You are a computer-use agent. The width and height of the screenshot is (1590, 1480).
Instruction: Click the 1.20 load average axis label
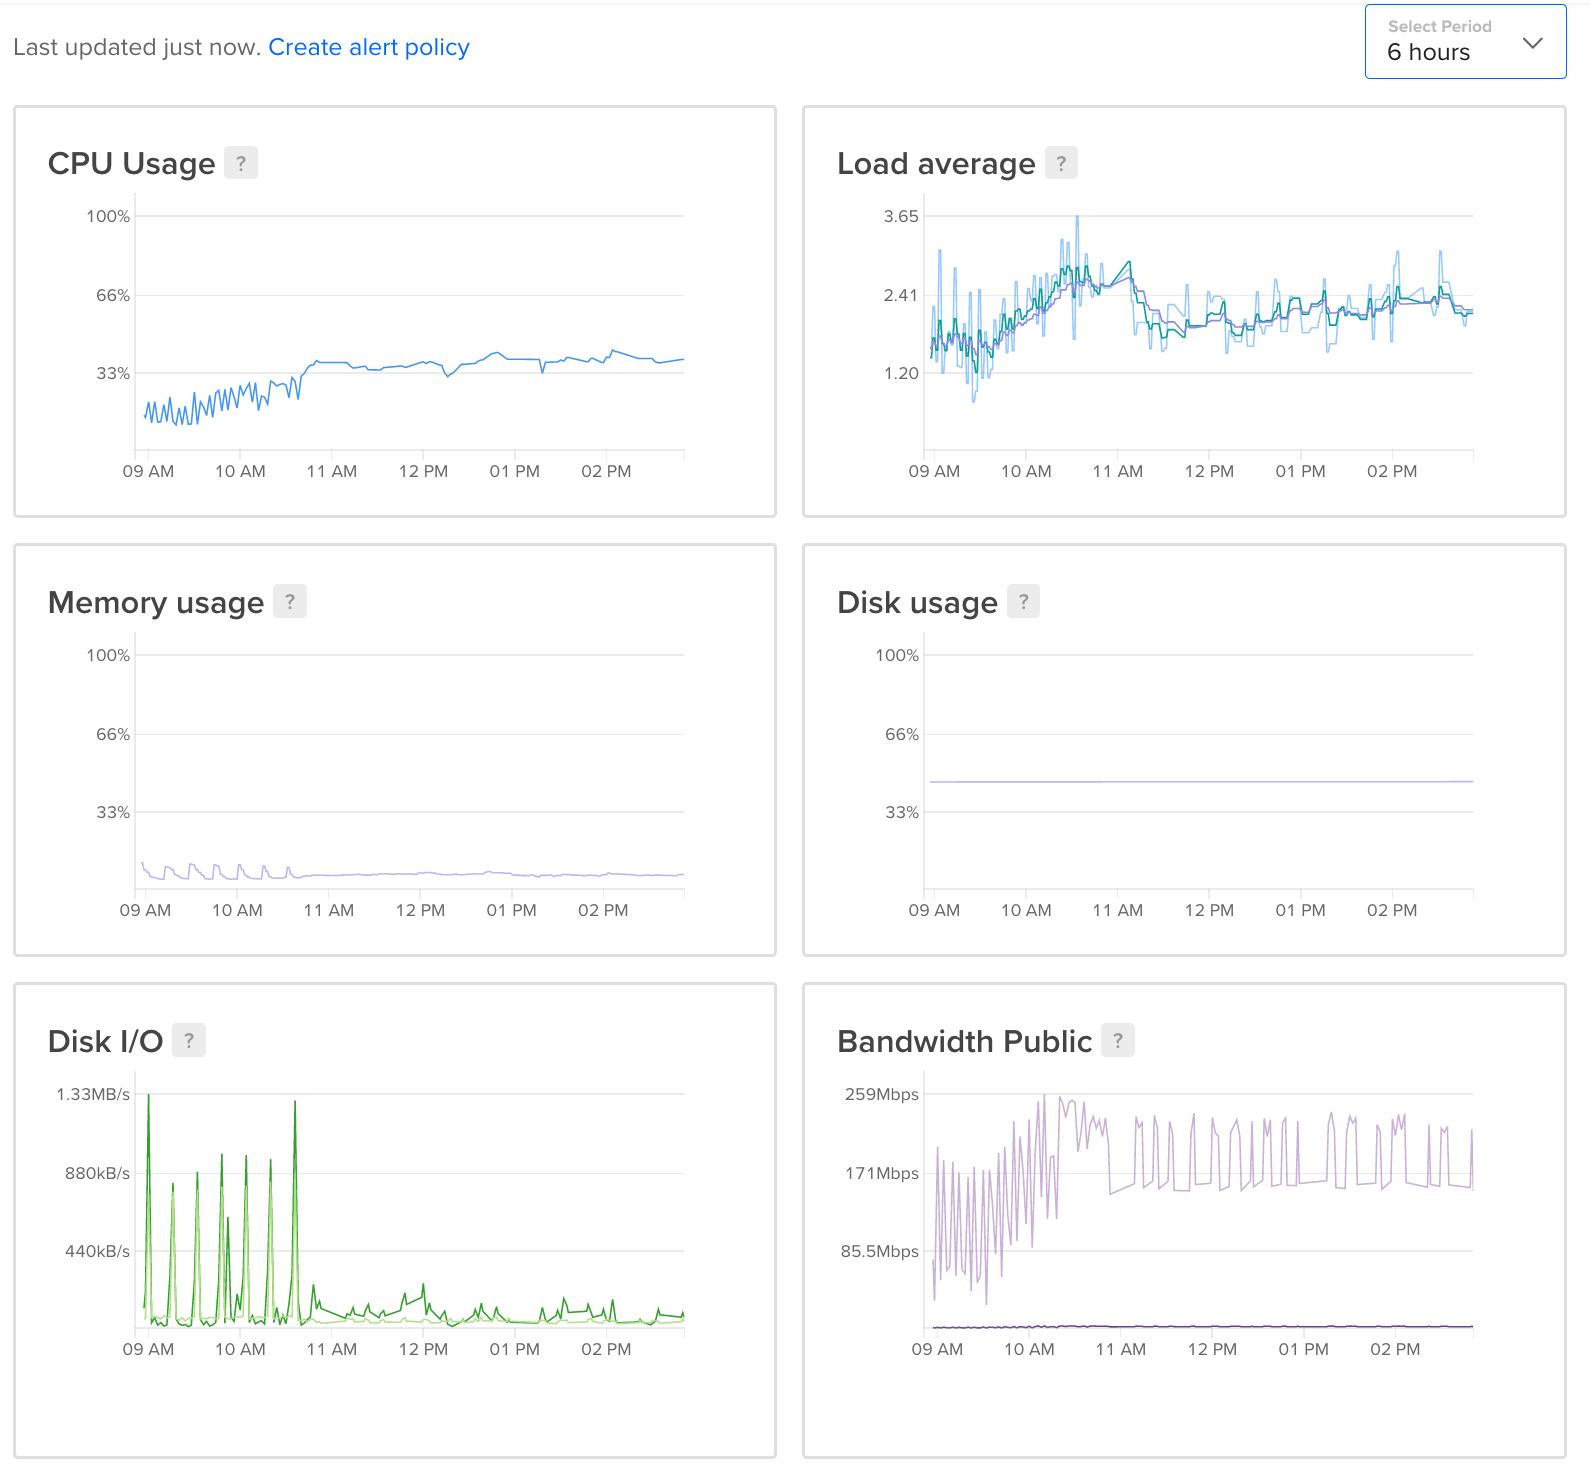click(x=901, y=373)
